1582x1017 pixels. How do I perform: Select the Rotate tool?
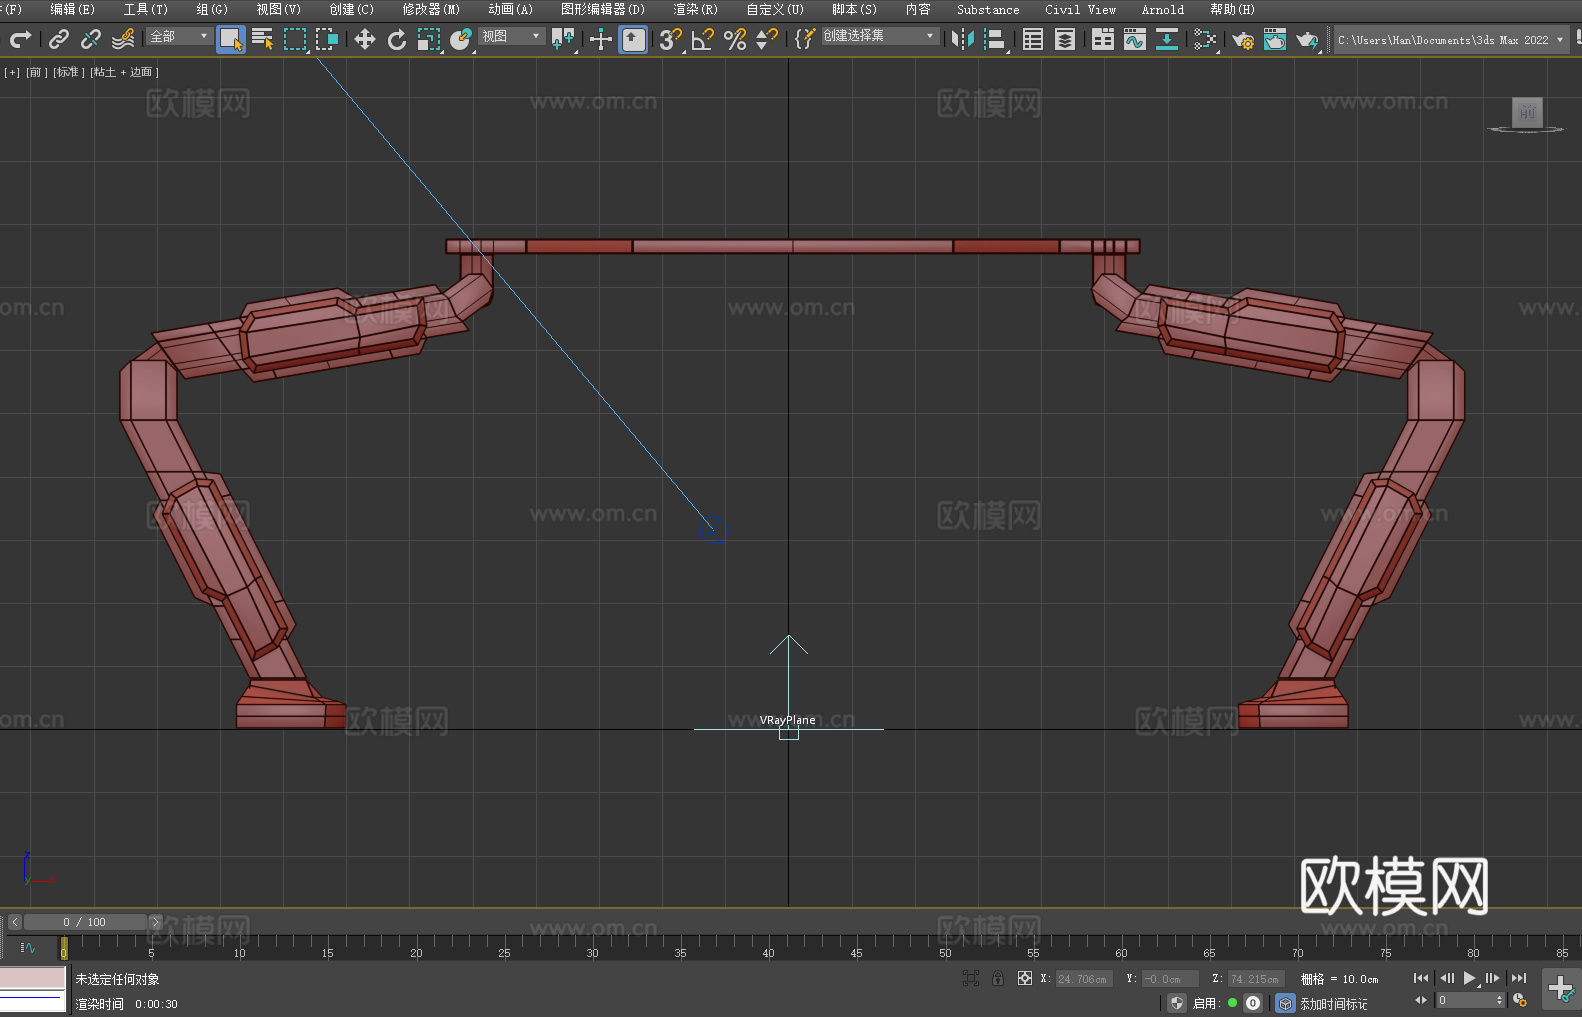(397, 39)
